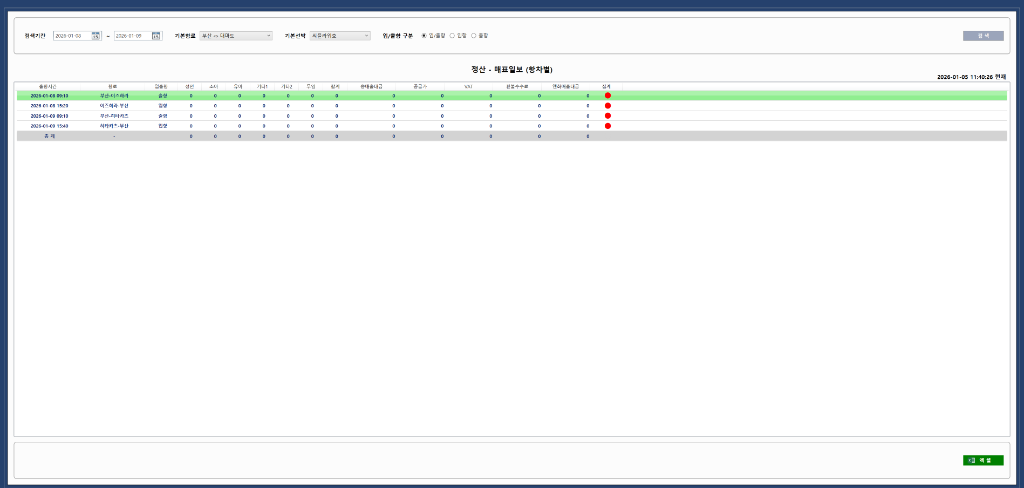Click red status dot in second row
The width and height of the screenshot is (1024, 488).
[607, 105]
